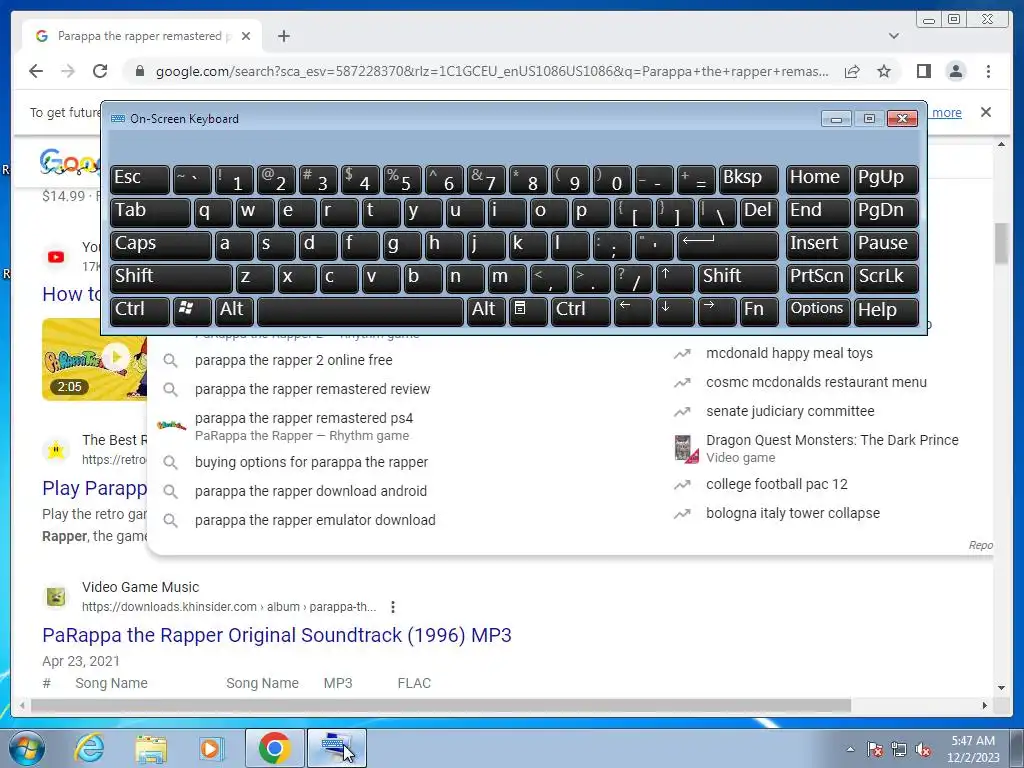Viewport: 1024px width, 768px height.
Task: Click the address bar URL
Action: (492, 71)
